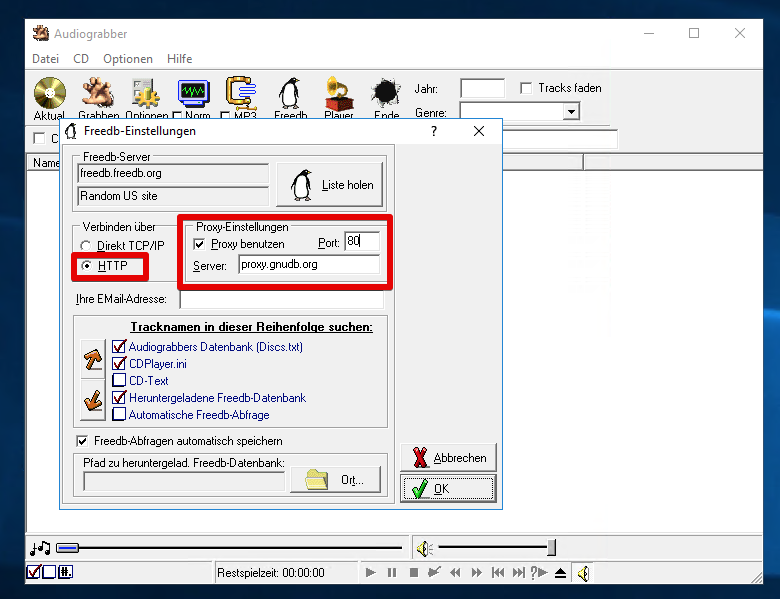The width and height of the screenshot is (780, 599).
Task: Select the Direkt TCP/IP radio button
Action: [x=86, y=245]
